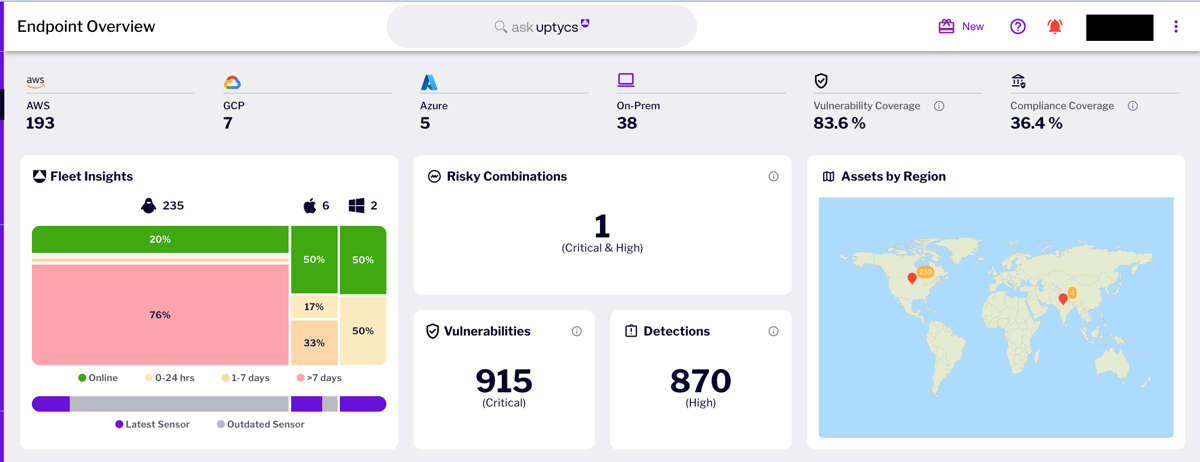Show Detections card info icon

773,332
